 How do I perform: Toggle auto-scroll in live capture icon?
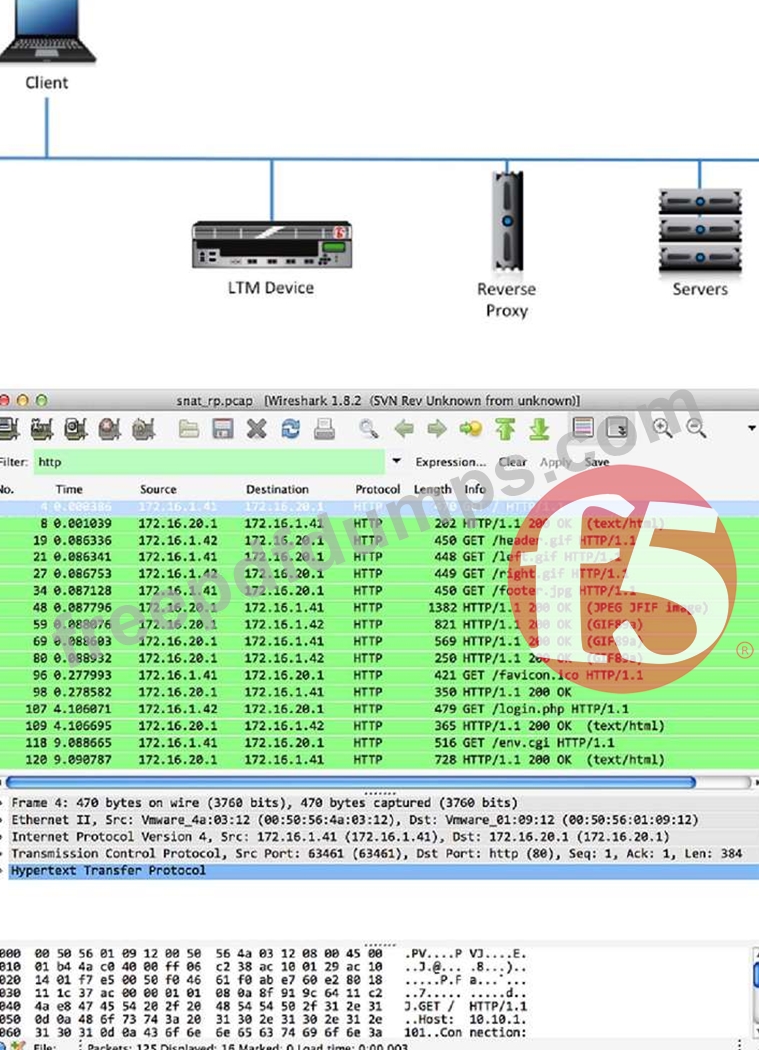pos(617,429)
